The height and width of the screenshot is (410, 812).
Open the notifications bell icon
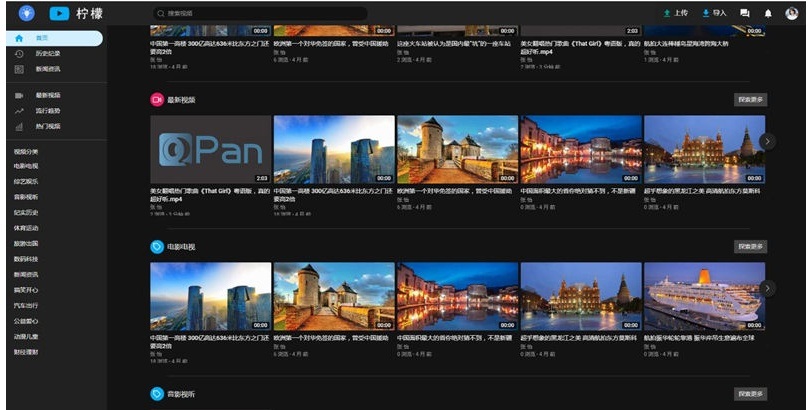(768, 13)
